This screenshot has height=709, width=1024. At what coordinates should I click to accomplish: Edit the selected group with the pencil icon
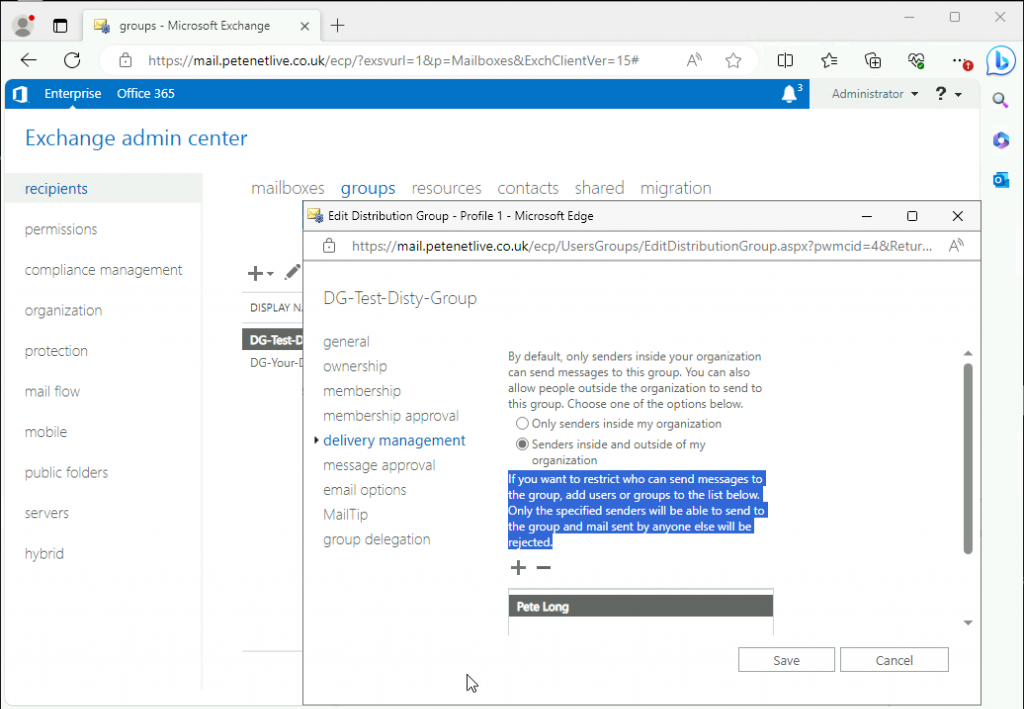click(293, 273)
